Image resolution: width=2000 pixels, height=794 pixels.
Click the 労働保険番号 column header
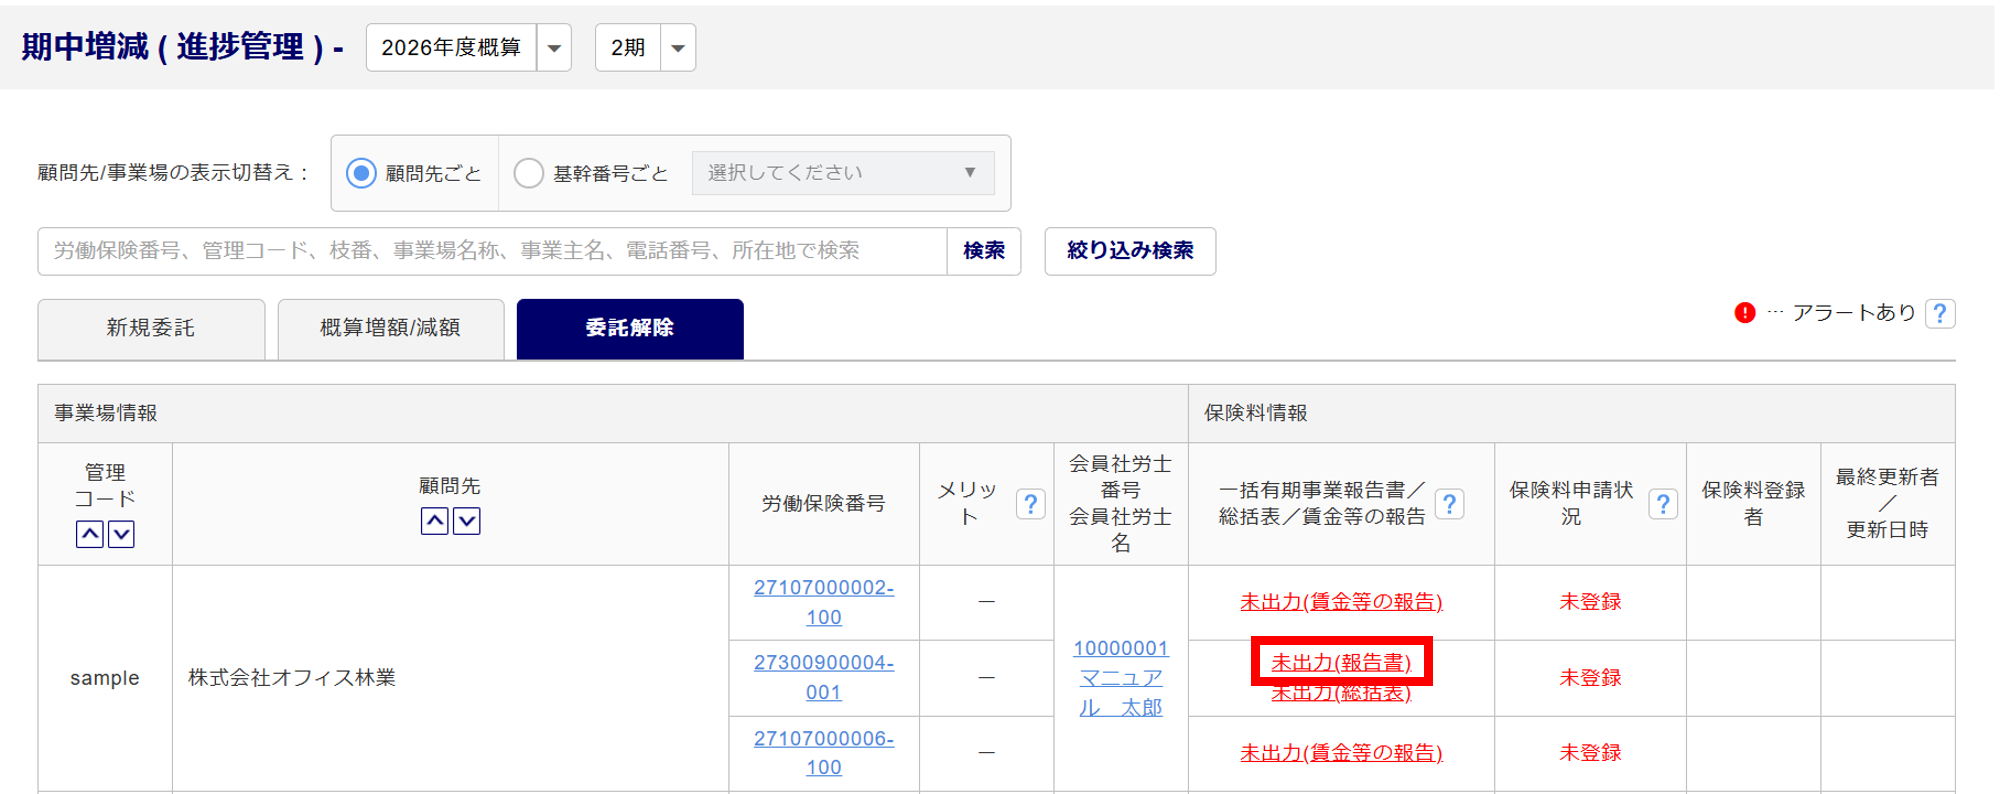point(824,504)
